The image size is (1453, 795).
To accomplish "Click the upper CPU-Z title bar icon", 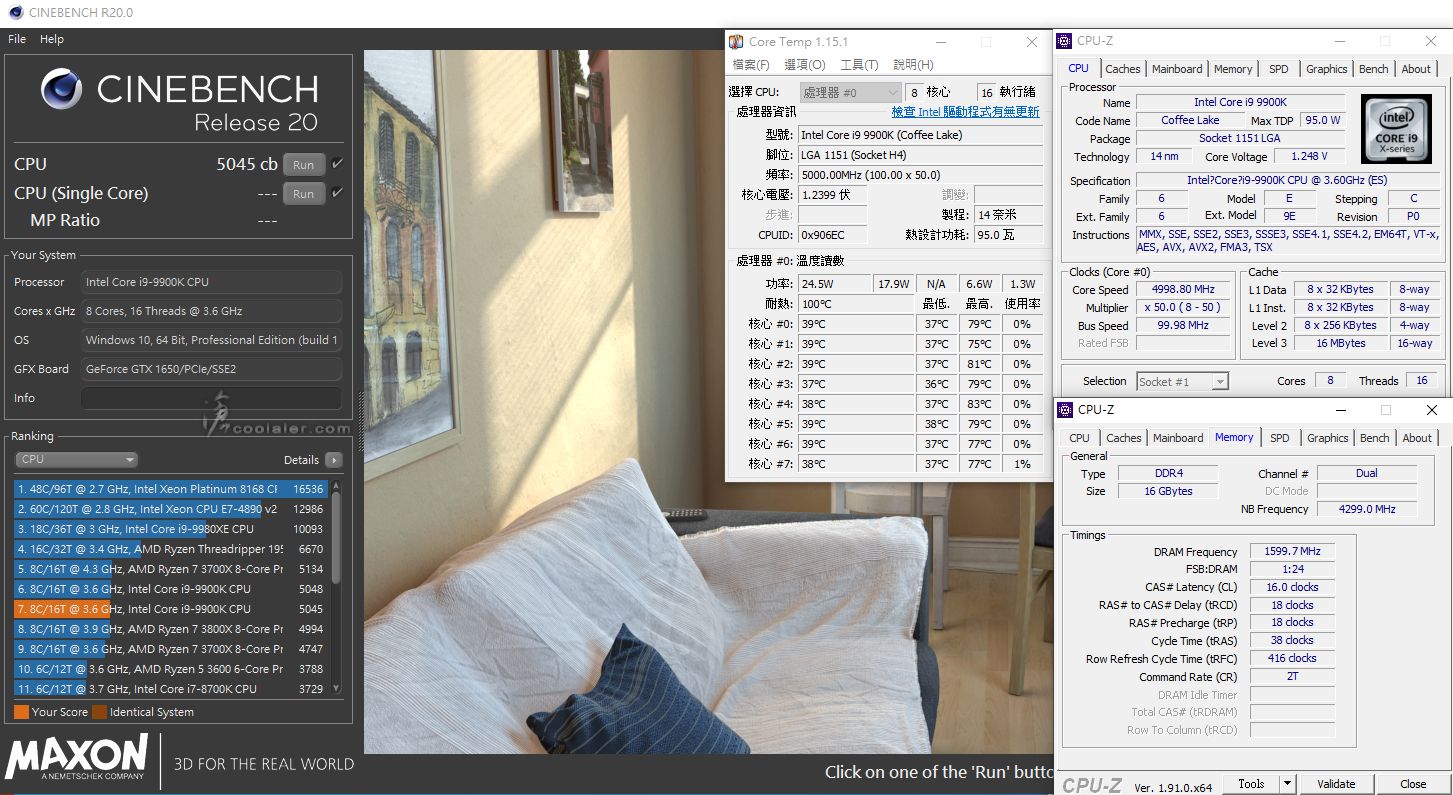I will [x=1065, y=41].
